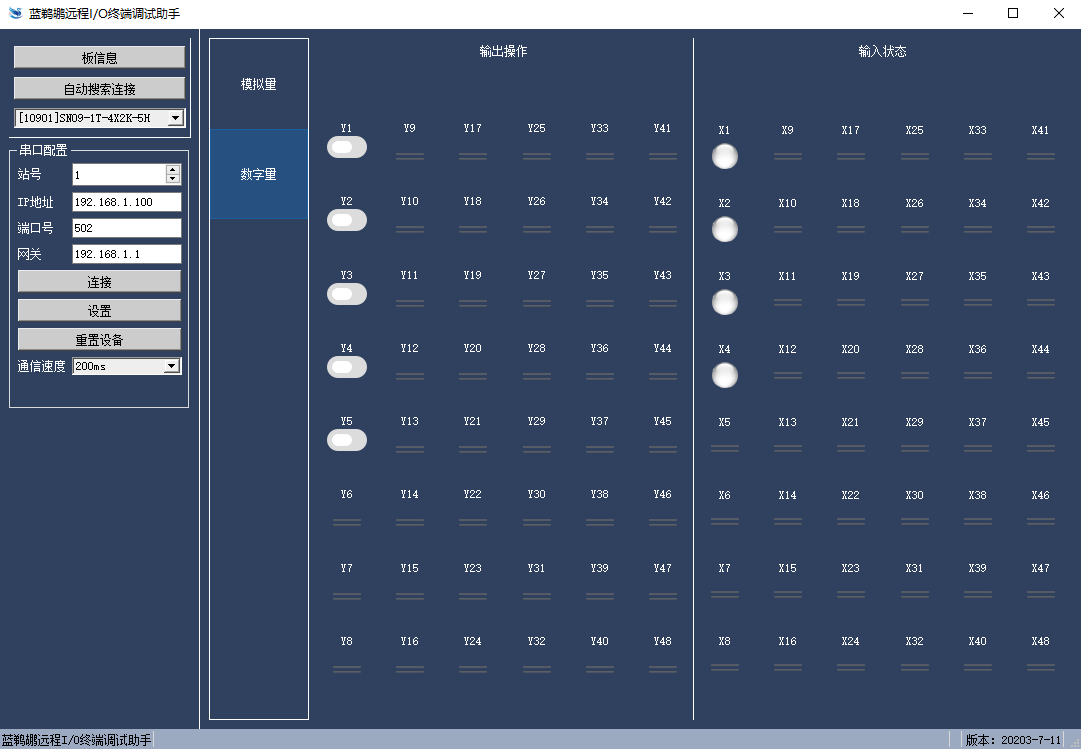Click the X2 input status indicator light
Screen dimensions: 1081x749
(x=724, y=230)
